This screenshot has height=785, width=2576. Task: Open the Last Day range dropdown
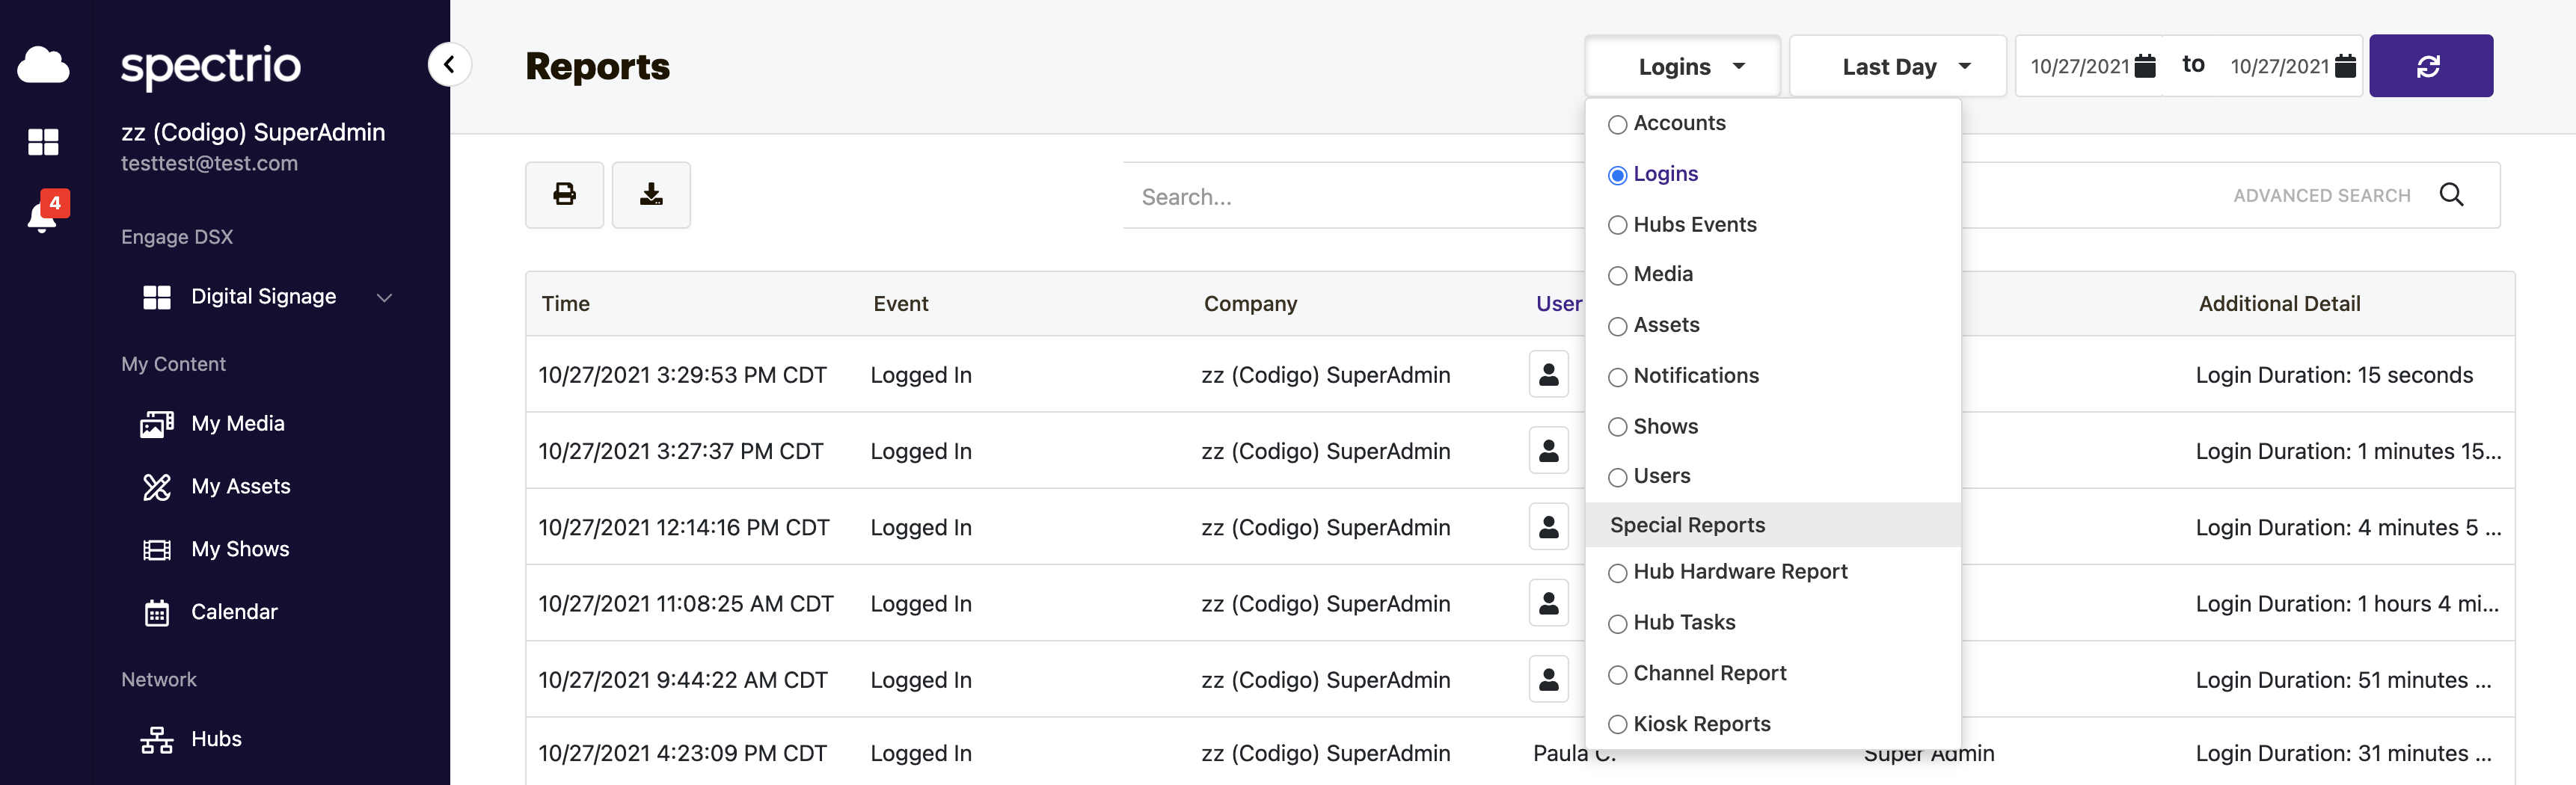tap(1897, 66)
